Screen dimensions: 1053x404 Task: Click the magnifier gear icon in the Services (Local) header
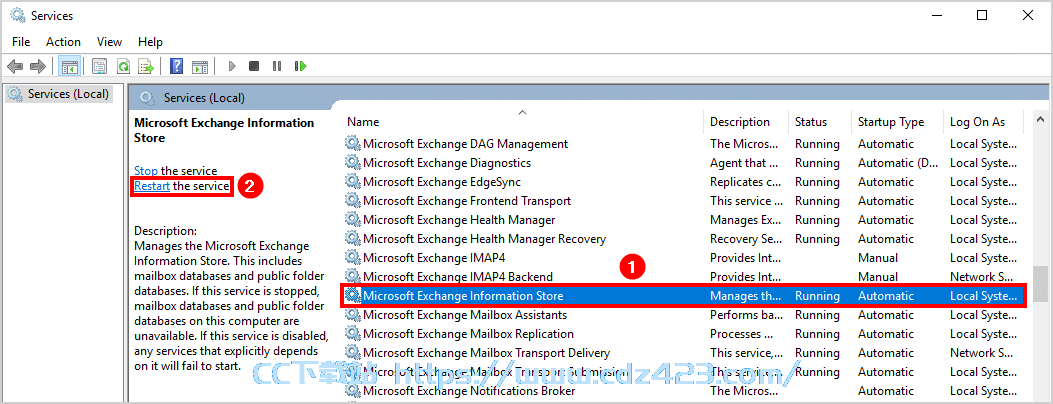pyautogui.click(x=147, y=98)
